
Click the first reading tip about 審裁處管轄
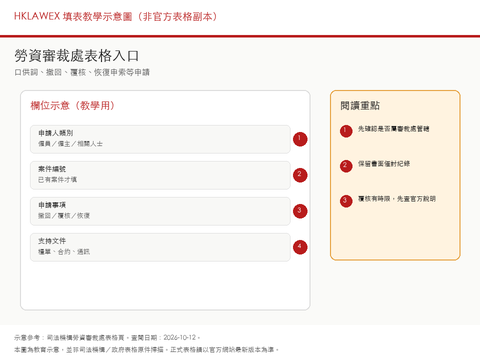(x=393, y=129)
